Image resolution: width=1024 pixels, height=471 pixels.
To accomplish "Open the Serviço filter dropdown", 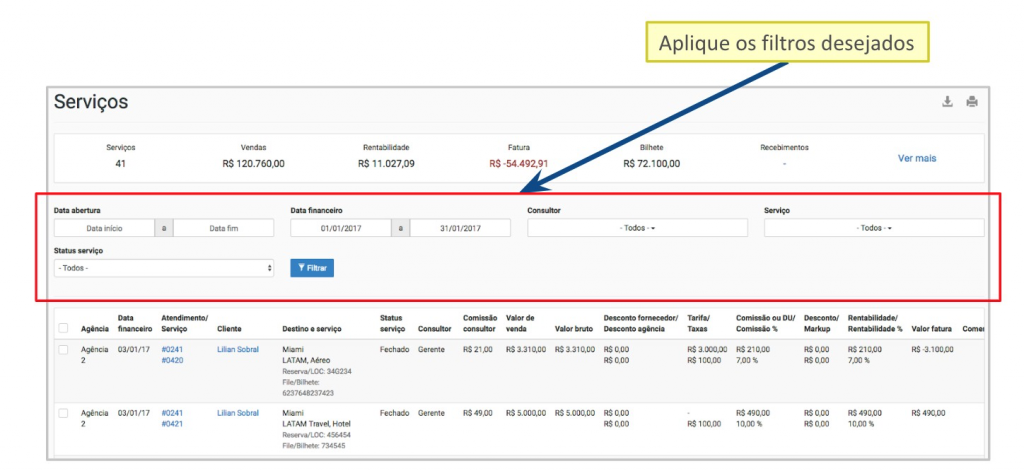I will (x=874, y=228).
